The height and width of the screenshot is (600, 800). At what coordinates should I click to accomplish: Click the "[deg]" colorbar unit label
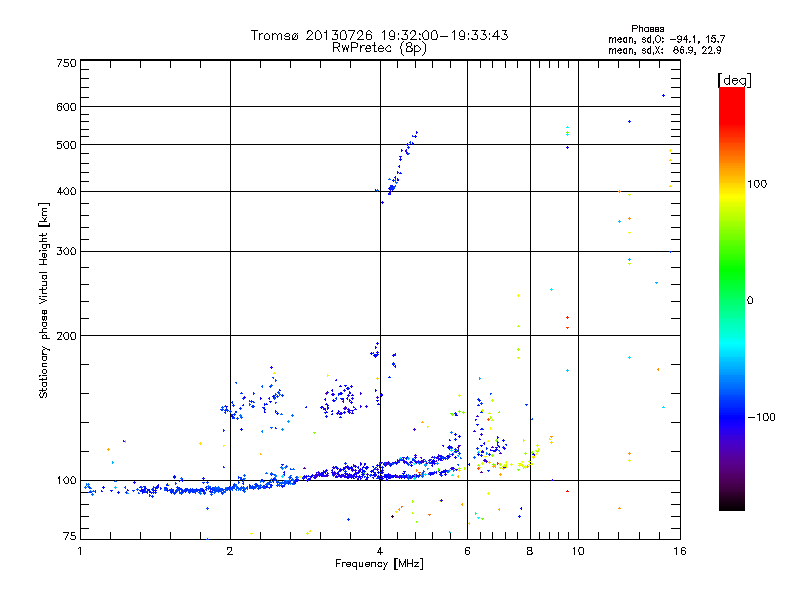[x=734, y=80]
